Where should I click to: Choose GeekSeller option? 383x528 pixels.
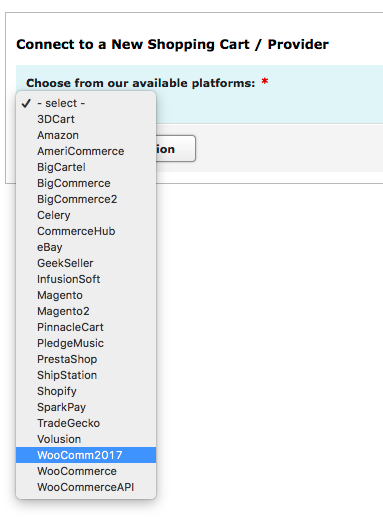click(86, 263)
